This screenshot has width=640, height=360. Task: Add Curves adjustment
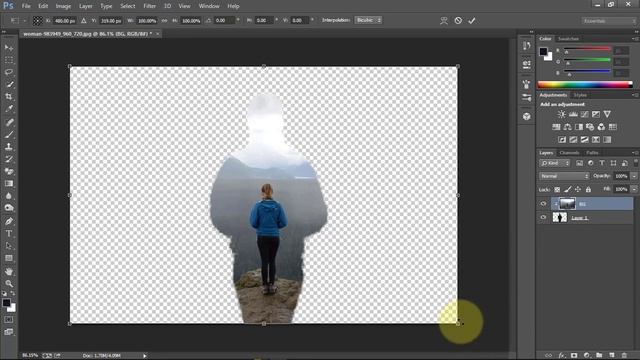coord(584,114)
